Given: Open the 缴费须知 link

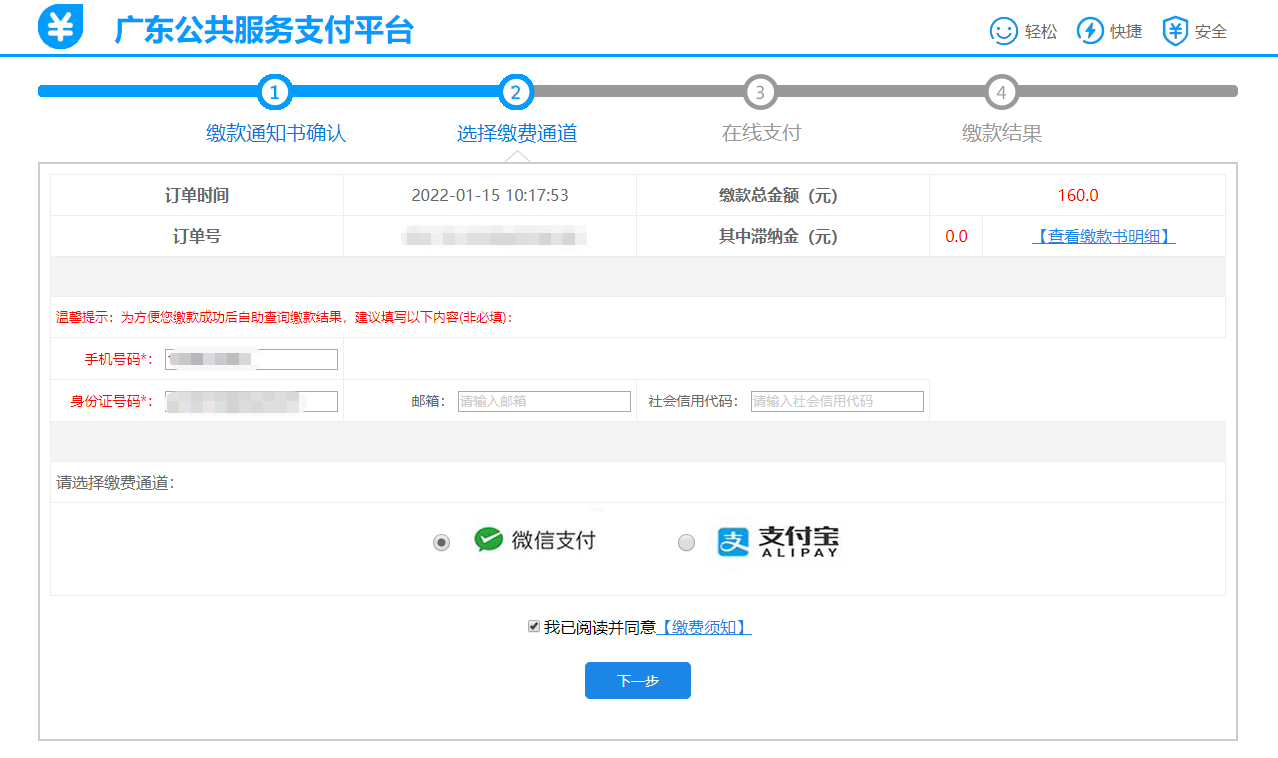Looking at the screenshot, I should (704, 627).
